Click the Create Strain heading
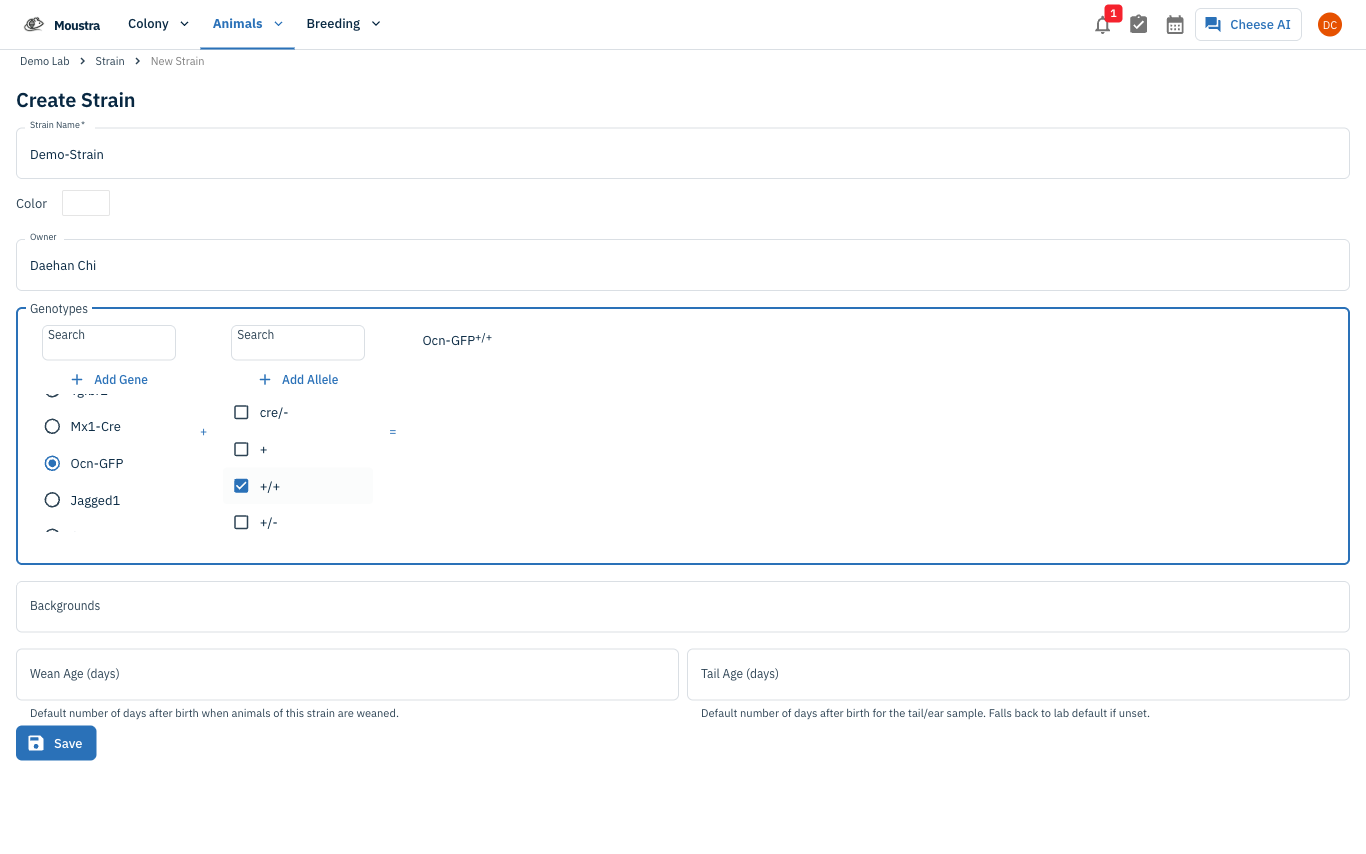1366x854 pixels. pyautogui.click(x=76, y=100)
